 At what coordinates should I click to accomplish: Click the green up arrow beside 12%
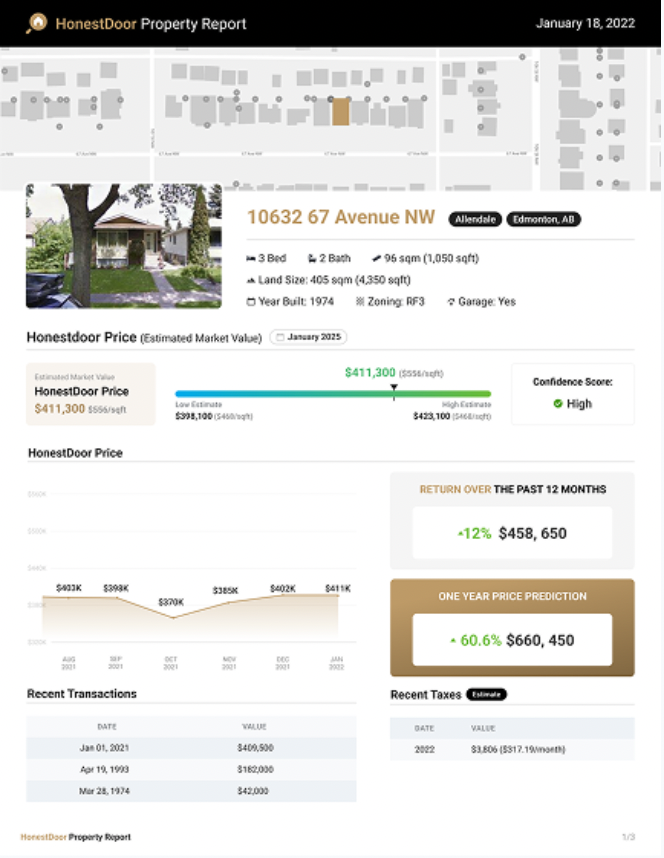460,534
